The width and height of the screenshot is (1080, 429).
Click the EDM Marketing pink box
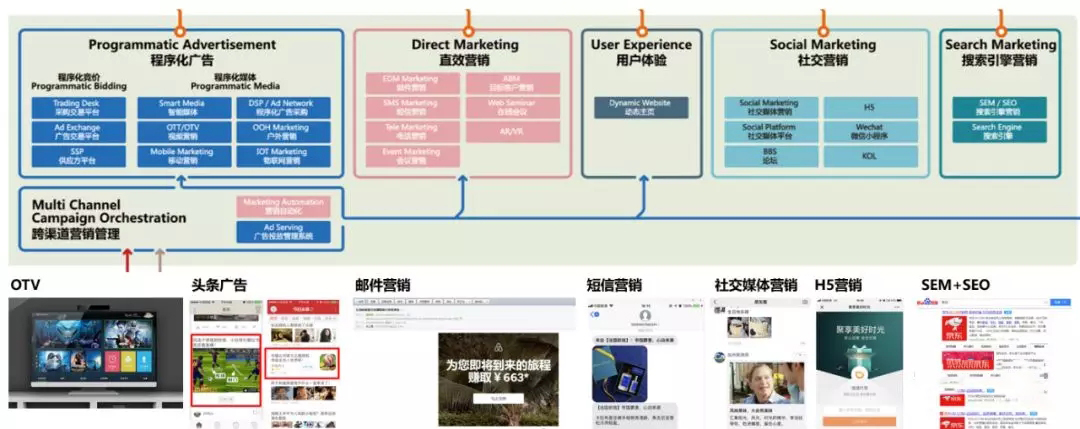point(410,83)
